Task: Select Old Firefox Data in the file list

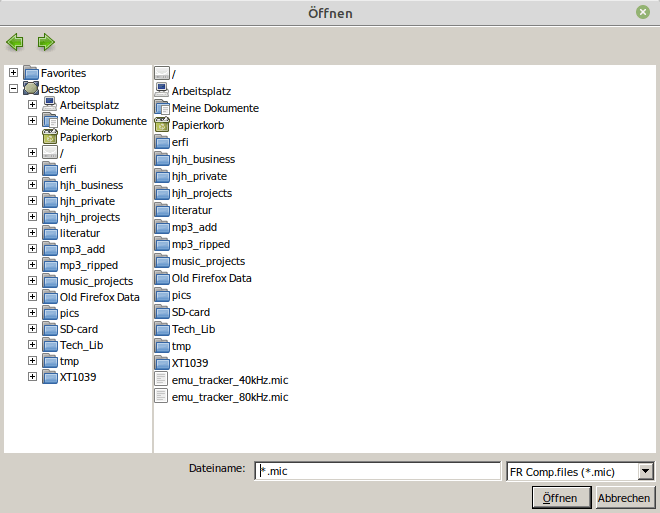Action: click(x=211, y=278)
